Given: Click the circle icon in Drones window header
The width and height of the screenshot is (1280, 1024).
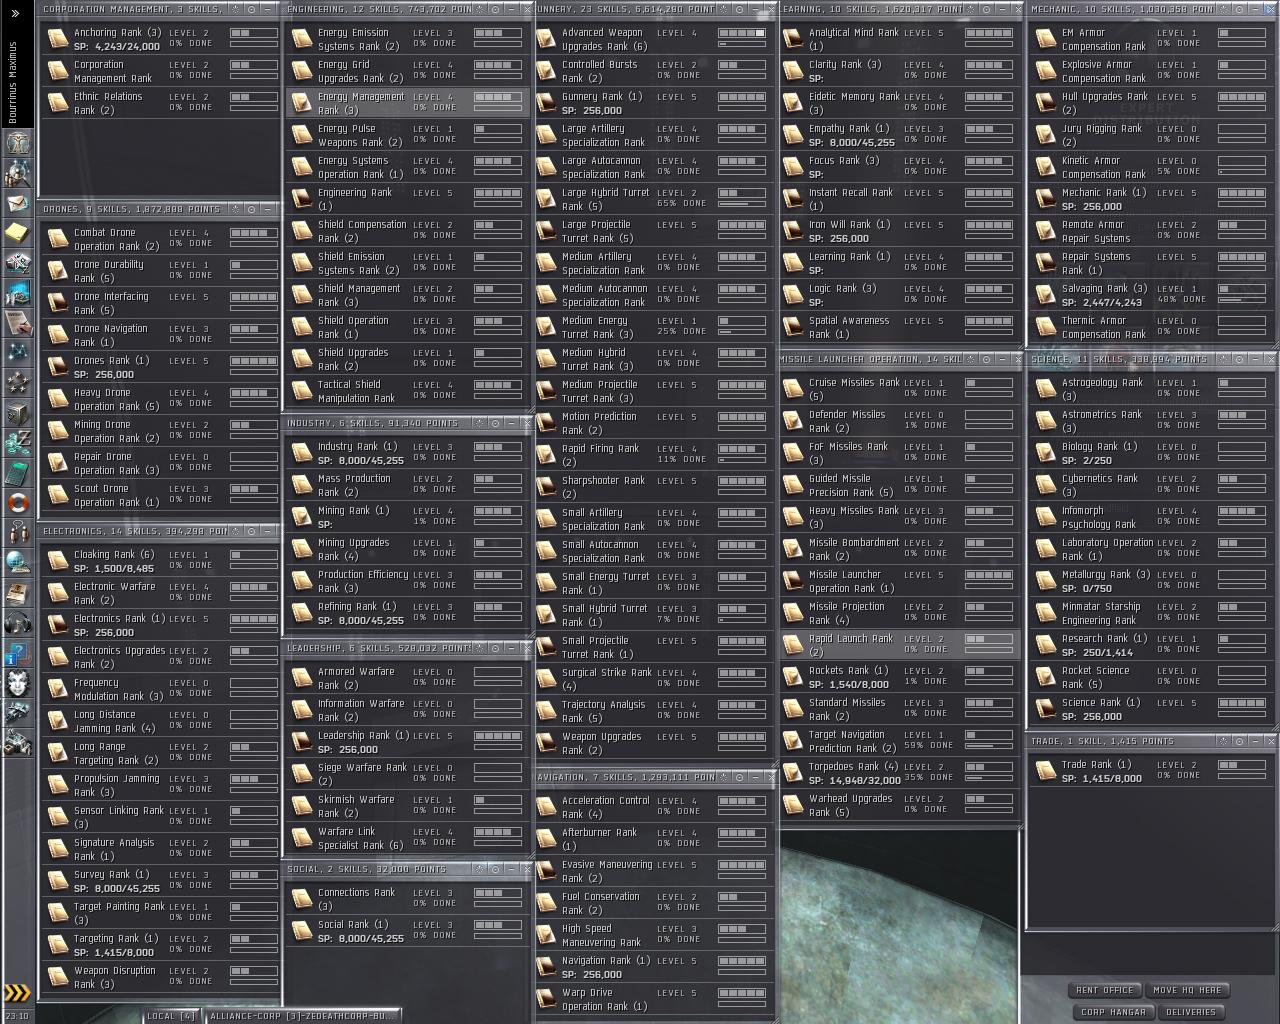Looking at the screenshot, I should coord(251,209).
